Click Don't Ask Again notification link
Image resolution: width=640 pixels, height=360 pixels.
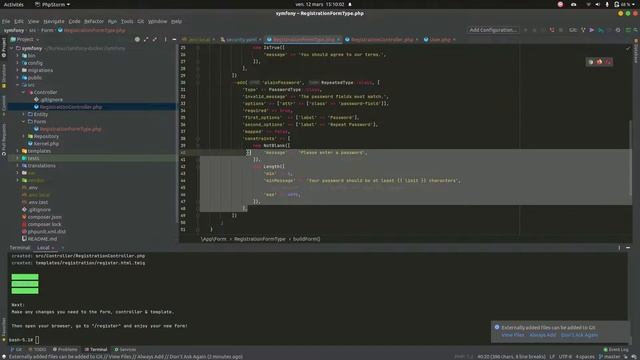point(579,335)
